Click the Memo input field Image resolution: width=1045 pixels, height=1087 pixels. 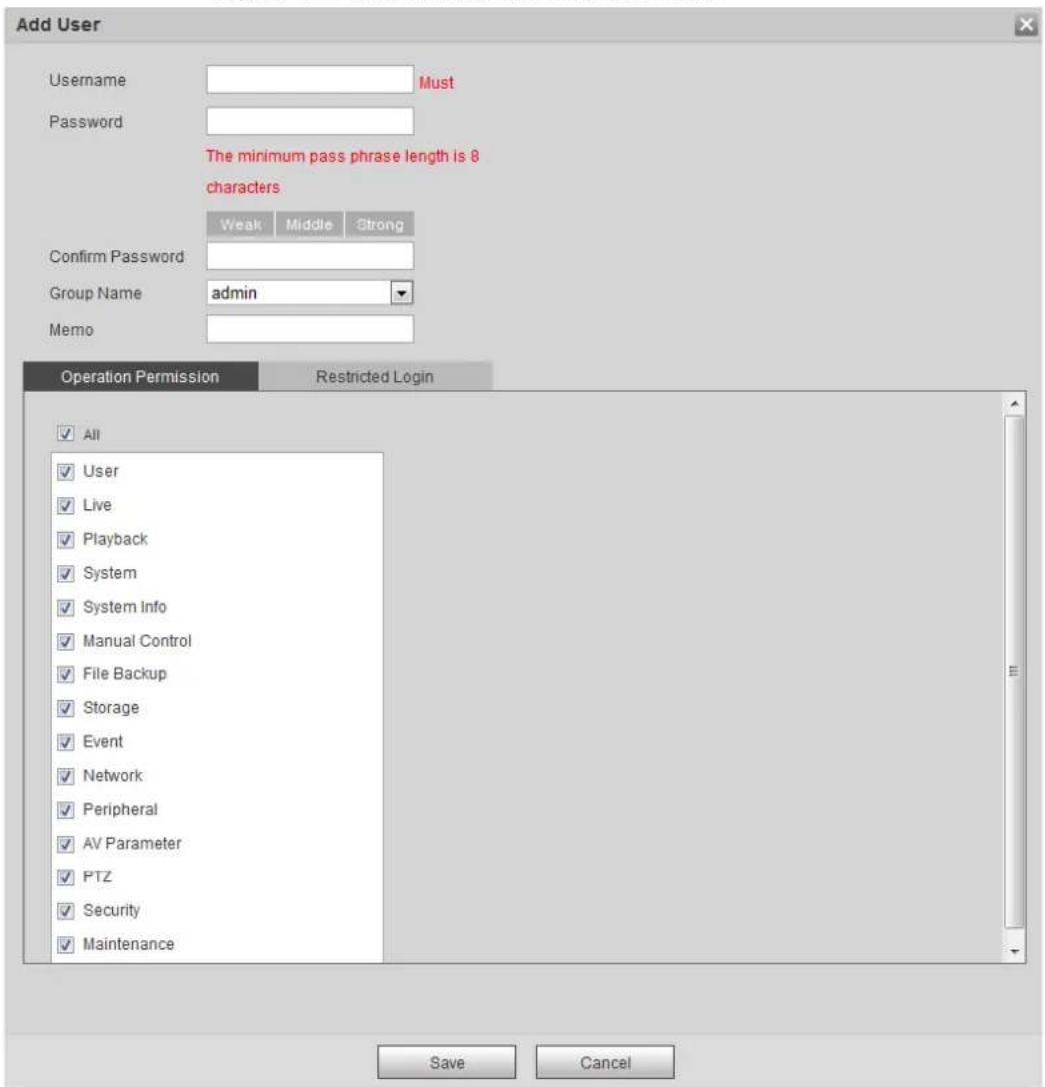coord(310,329)
